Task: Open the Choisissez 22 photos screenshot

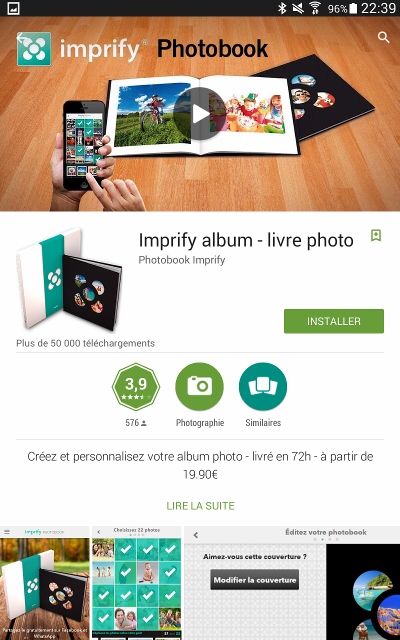Action: [137, 583]
